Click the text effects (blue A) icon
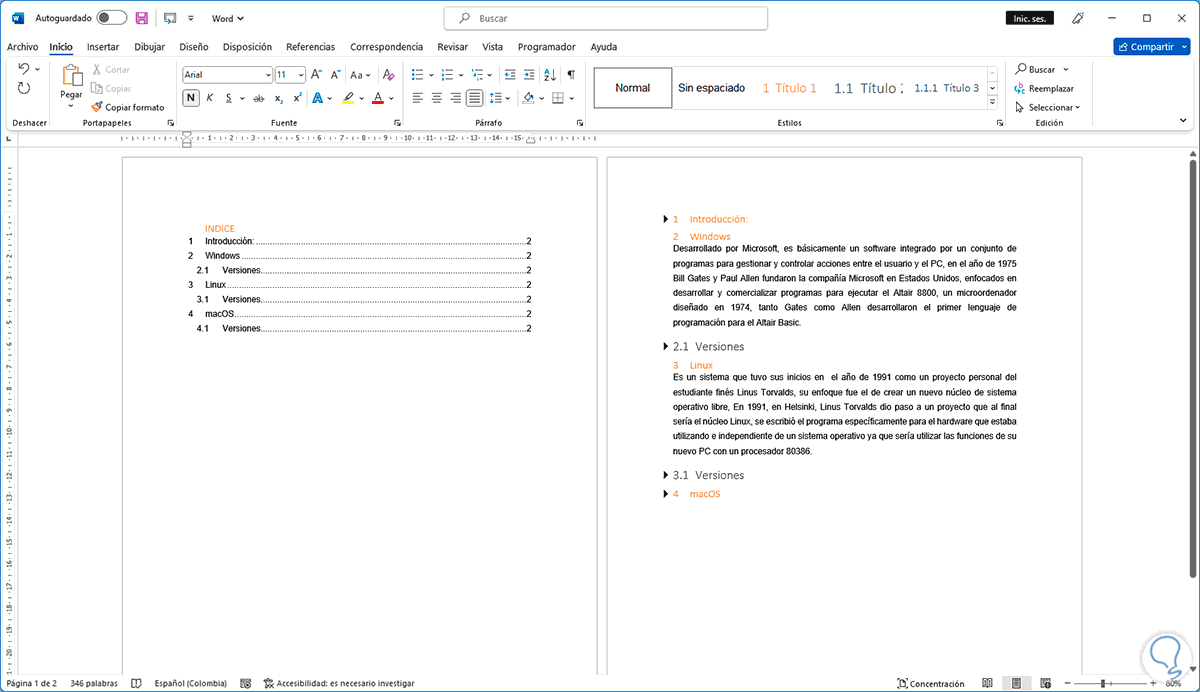The image size is (1200, 692). [x=318, y=98]
